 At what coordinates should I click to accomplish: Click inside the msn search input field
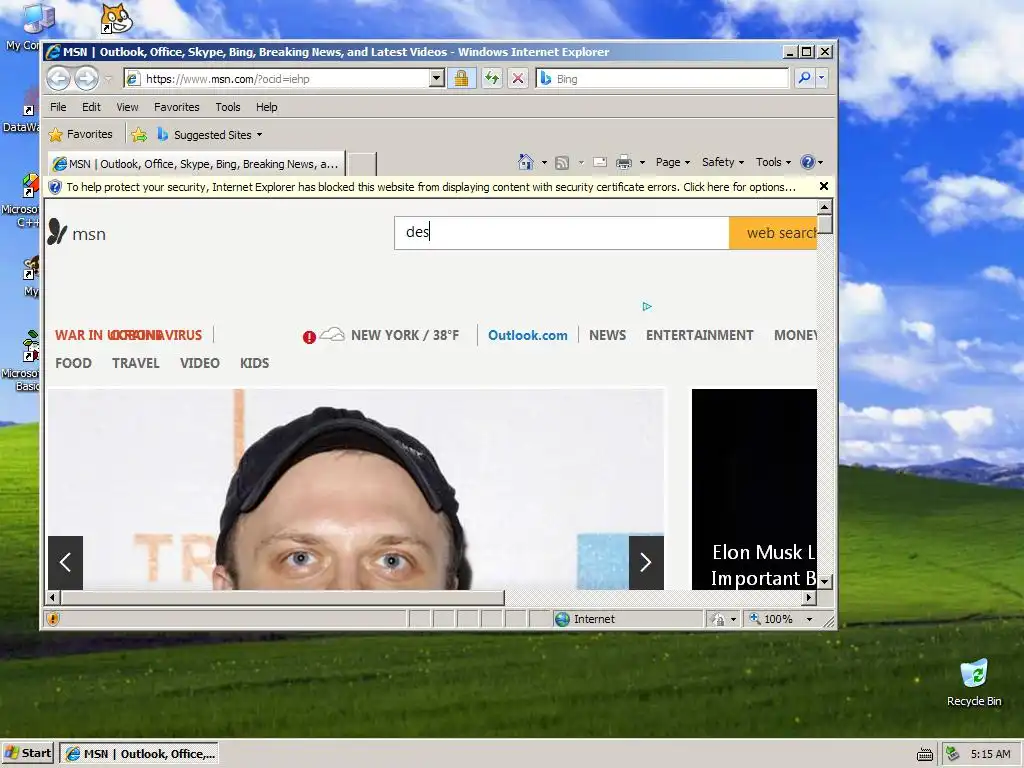pyautogui.click(x=562, y=233)
